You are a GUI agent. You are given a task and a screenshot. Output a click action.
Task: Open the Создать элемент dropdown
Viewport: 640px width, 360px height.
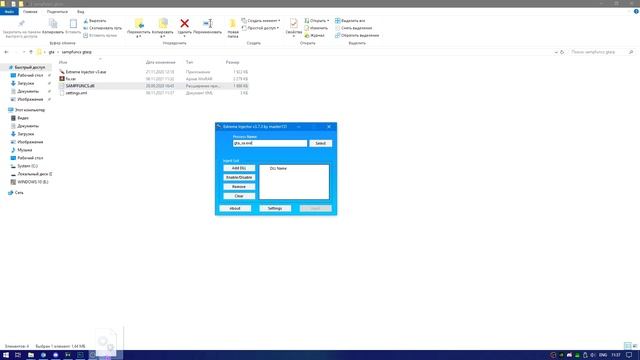point(261,20)
